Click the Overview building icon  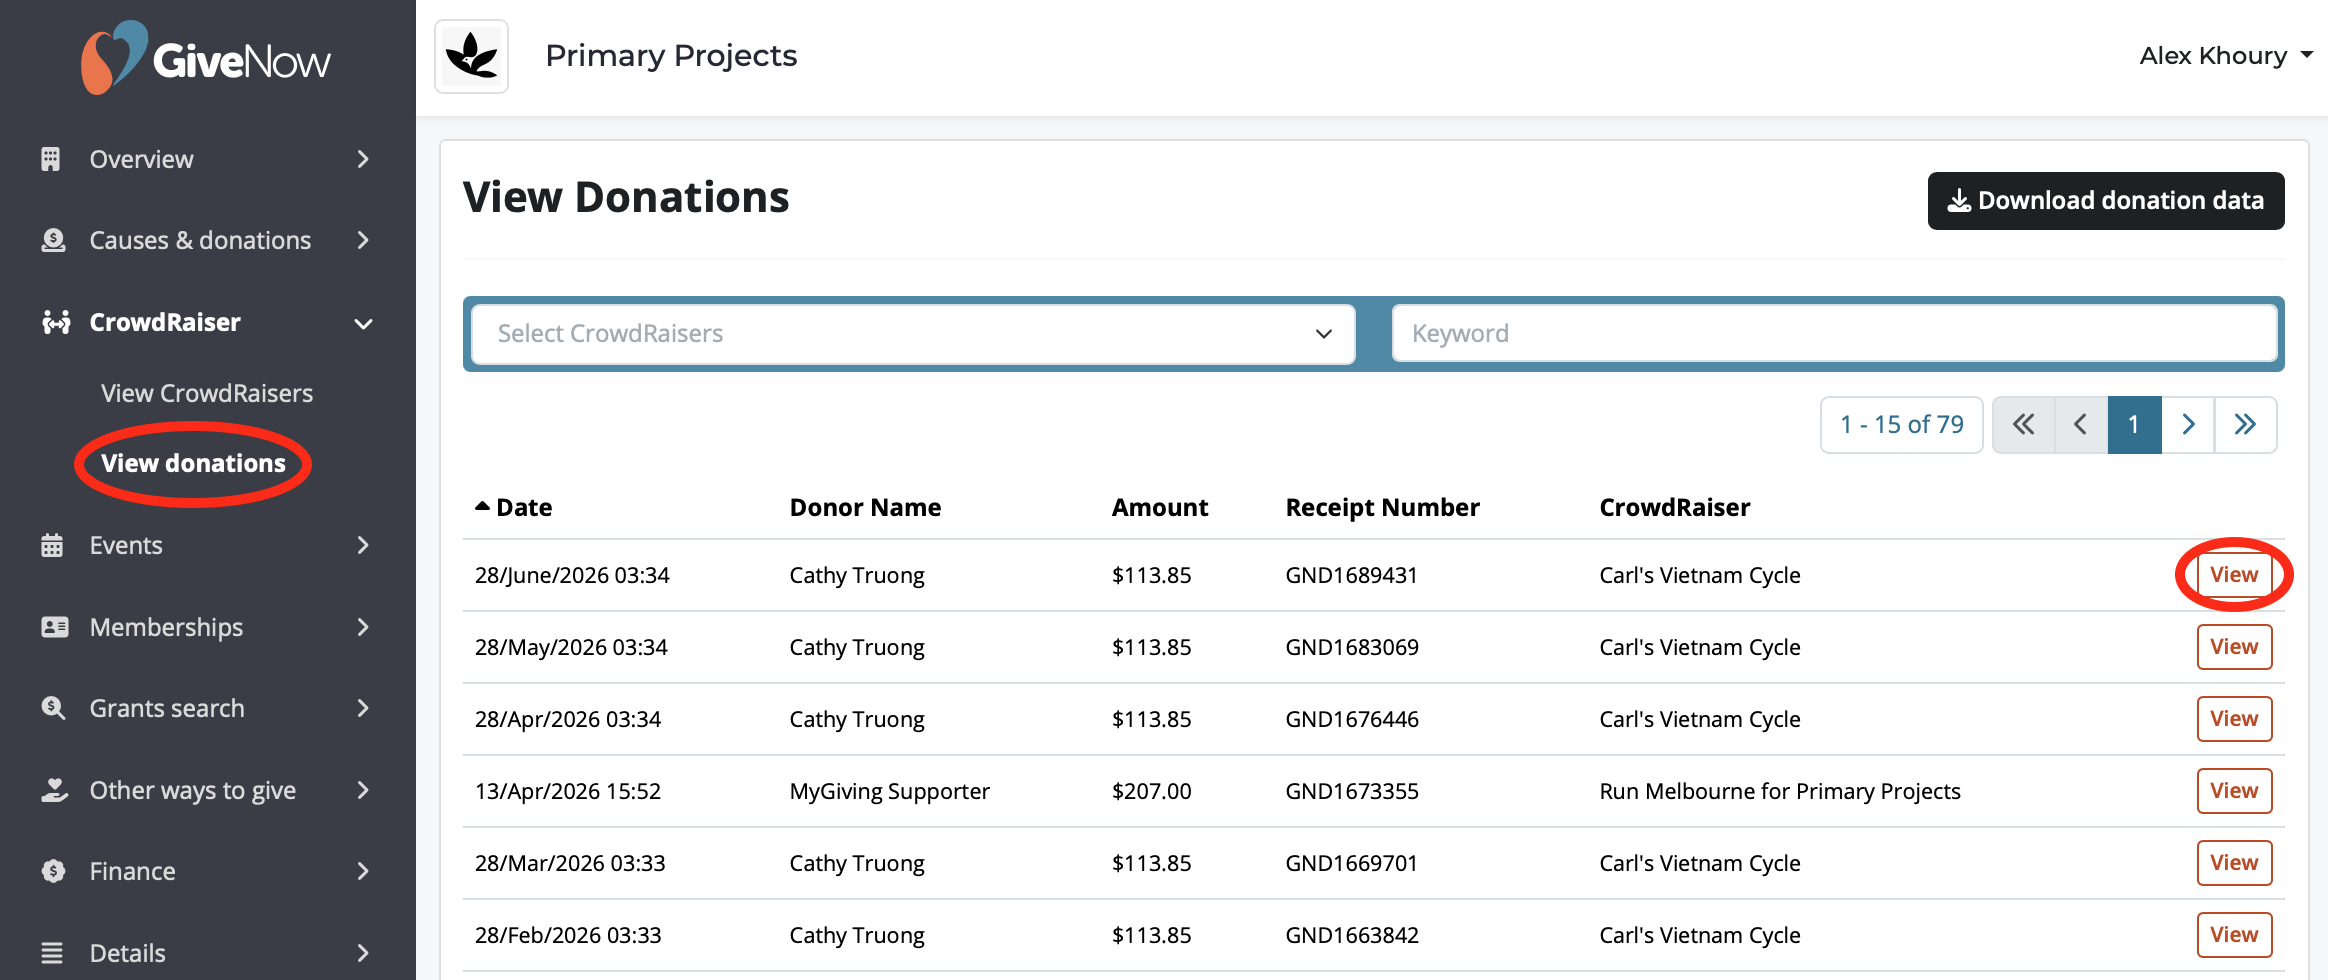[x=51, y=159]
